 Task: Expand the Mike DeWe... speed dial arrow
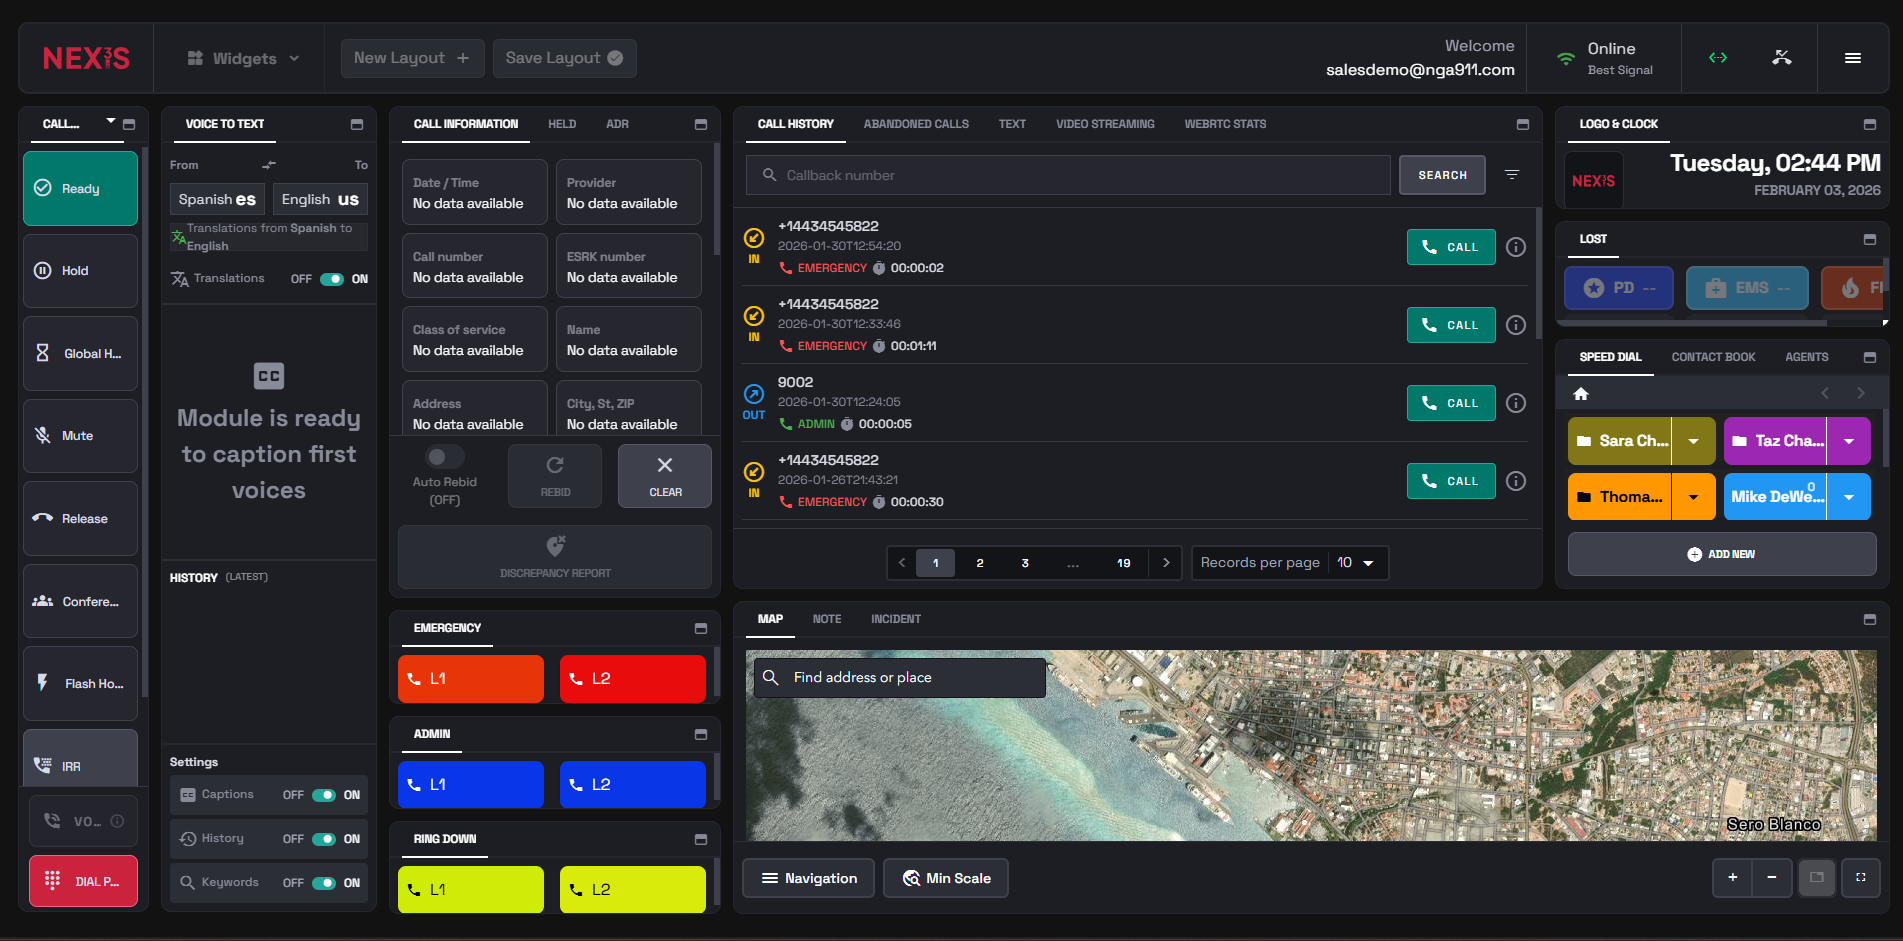point(1849,497)
